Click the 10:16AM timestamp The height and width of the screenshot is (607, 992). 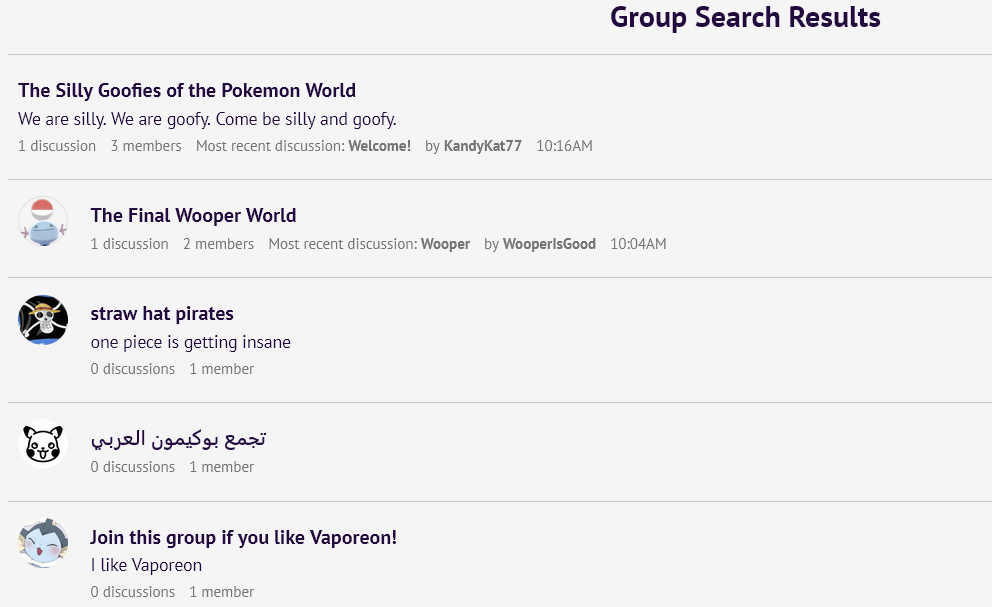point(564,146)
